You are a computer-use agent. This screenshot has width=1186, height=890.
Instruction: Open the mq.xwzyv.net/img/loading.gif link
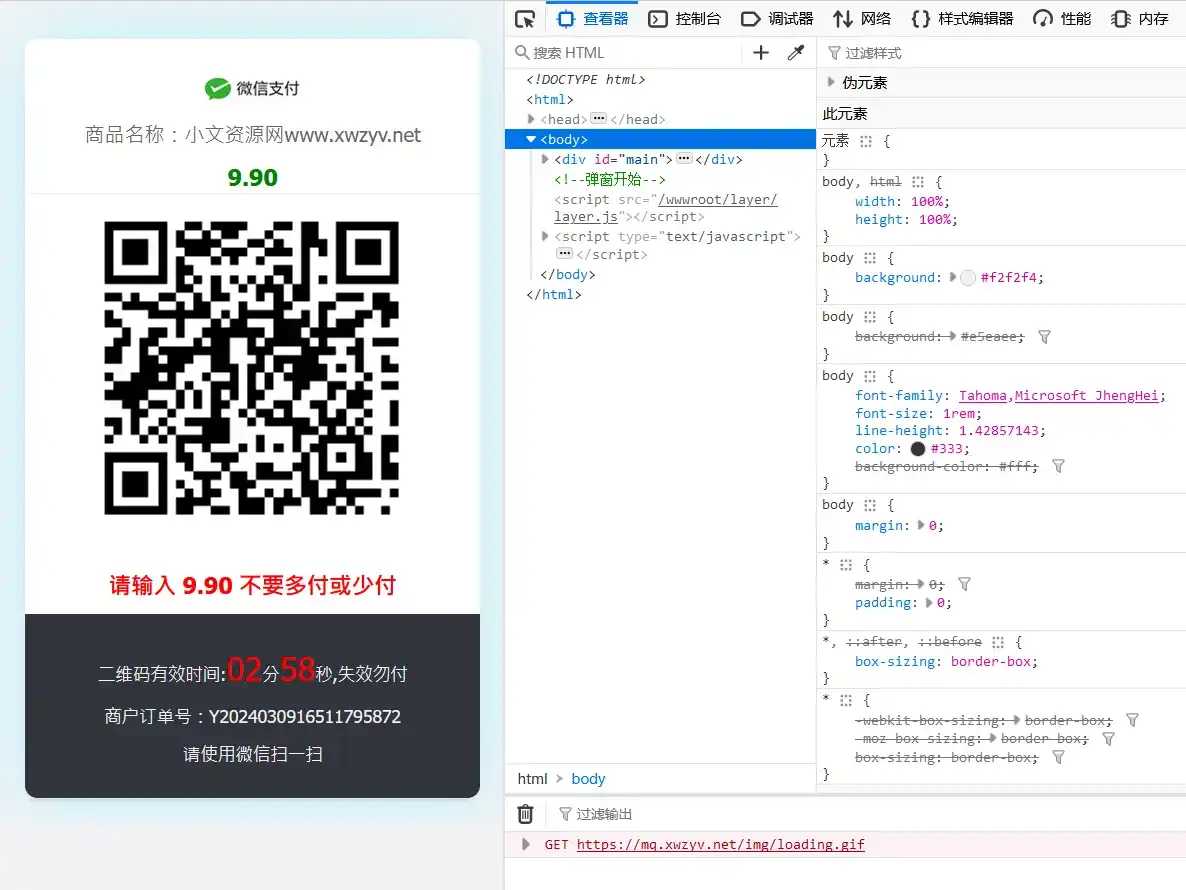(x=720, y=845)
